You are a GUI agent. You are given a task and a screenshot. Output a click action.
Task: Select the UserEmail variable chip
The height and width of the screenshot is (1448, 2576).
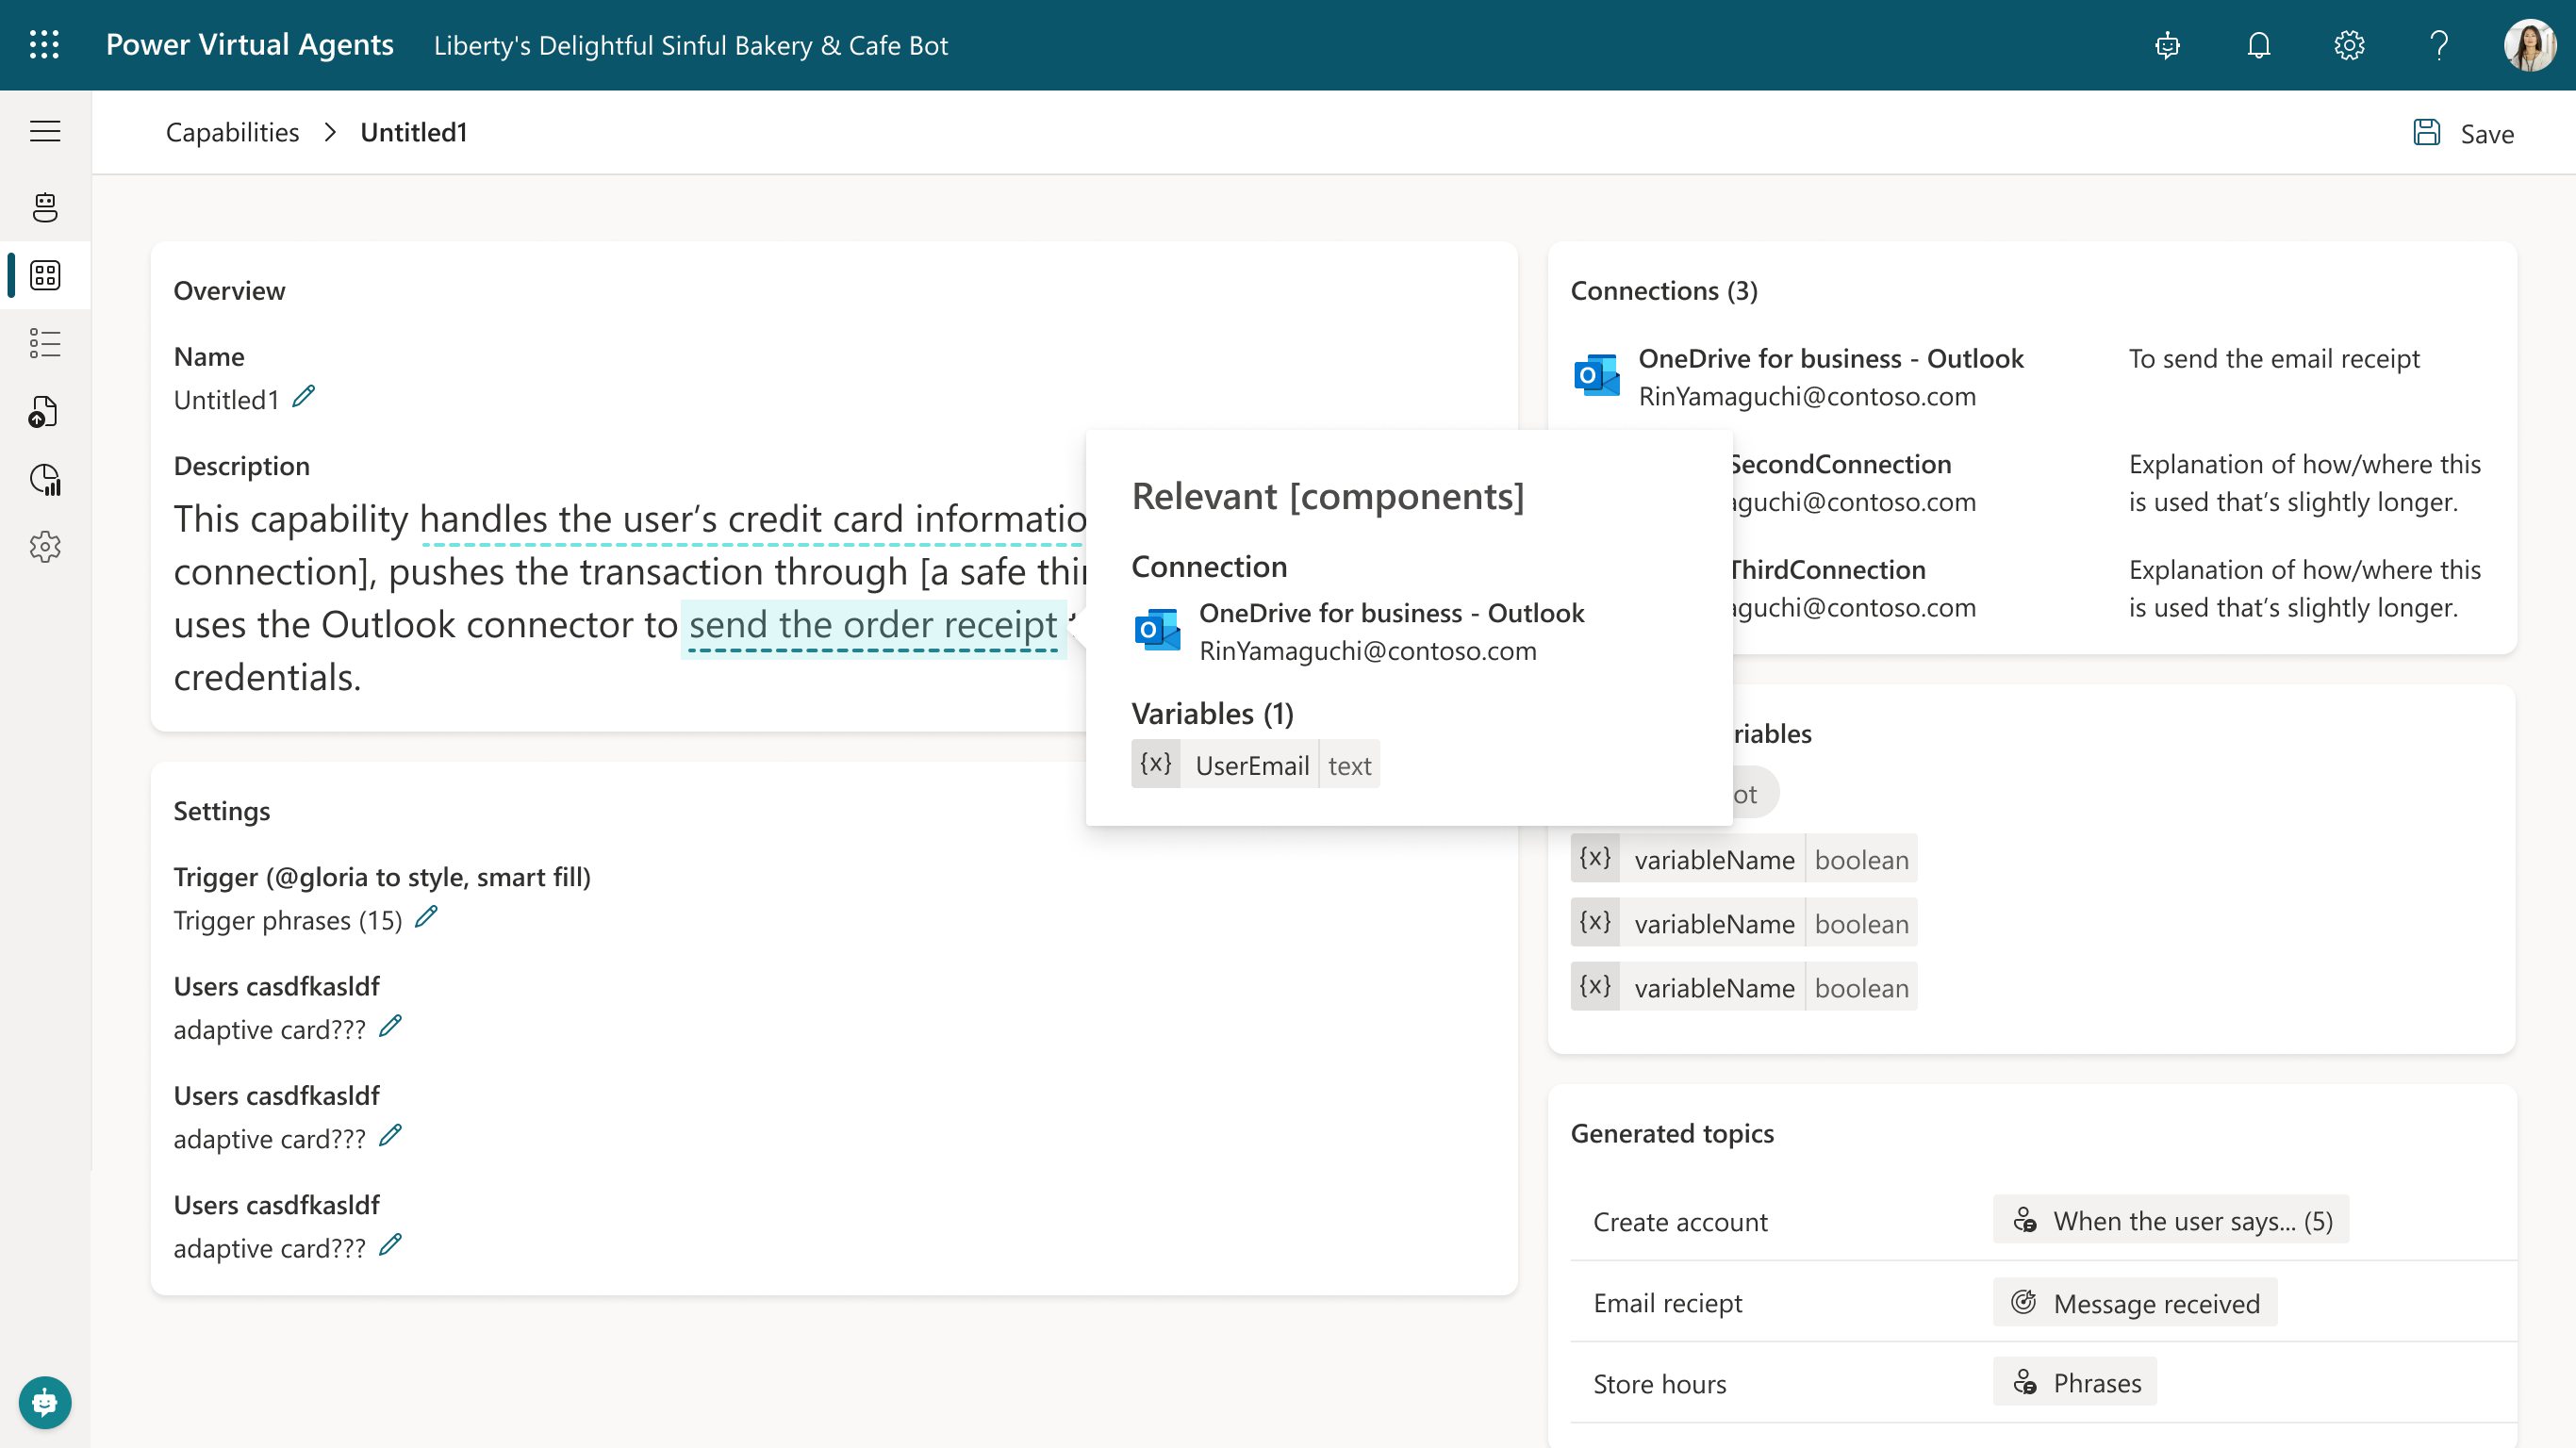(1254, 765)
